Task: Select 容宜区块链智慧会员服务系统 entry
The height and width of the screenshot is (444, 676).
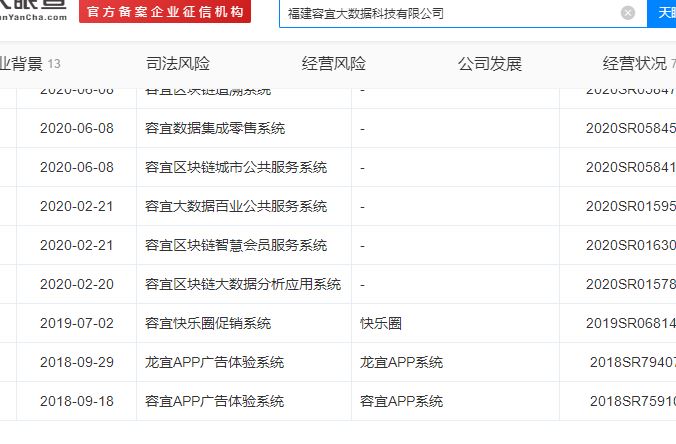Action: [x=236, y=245]
